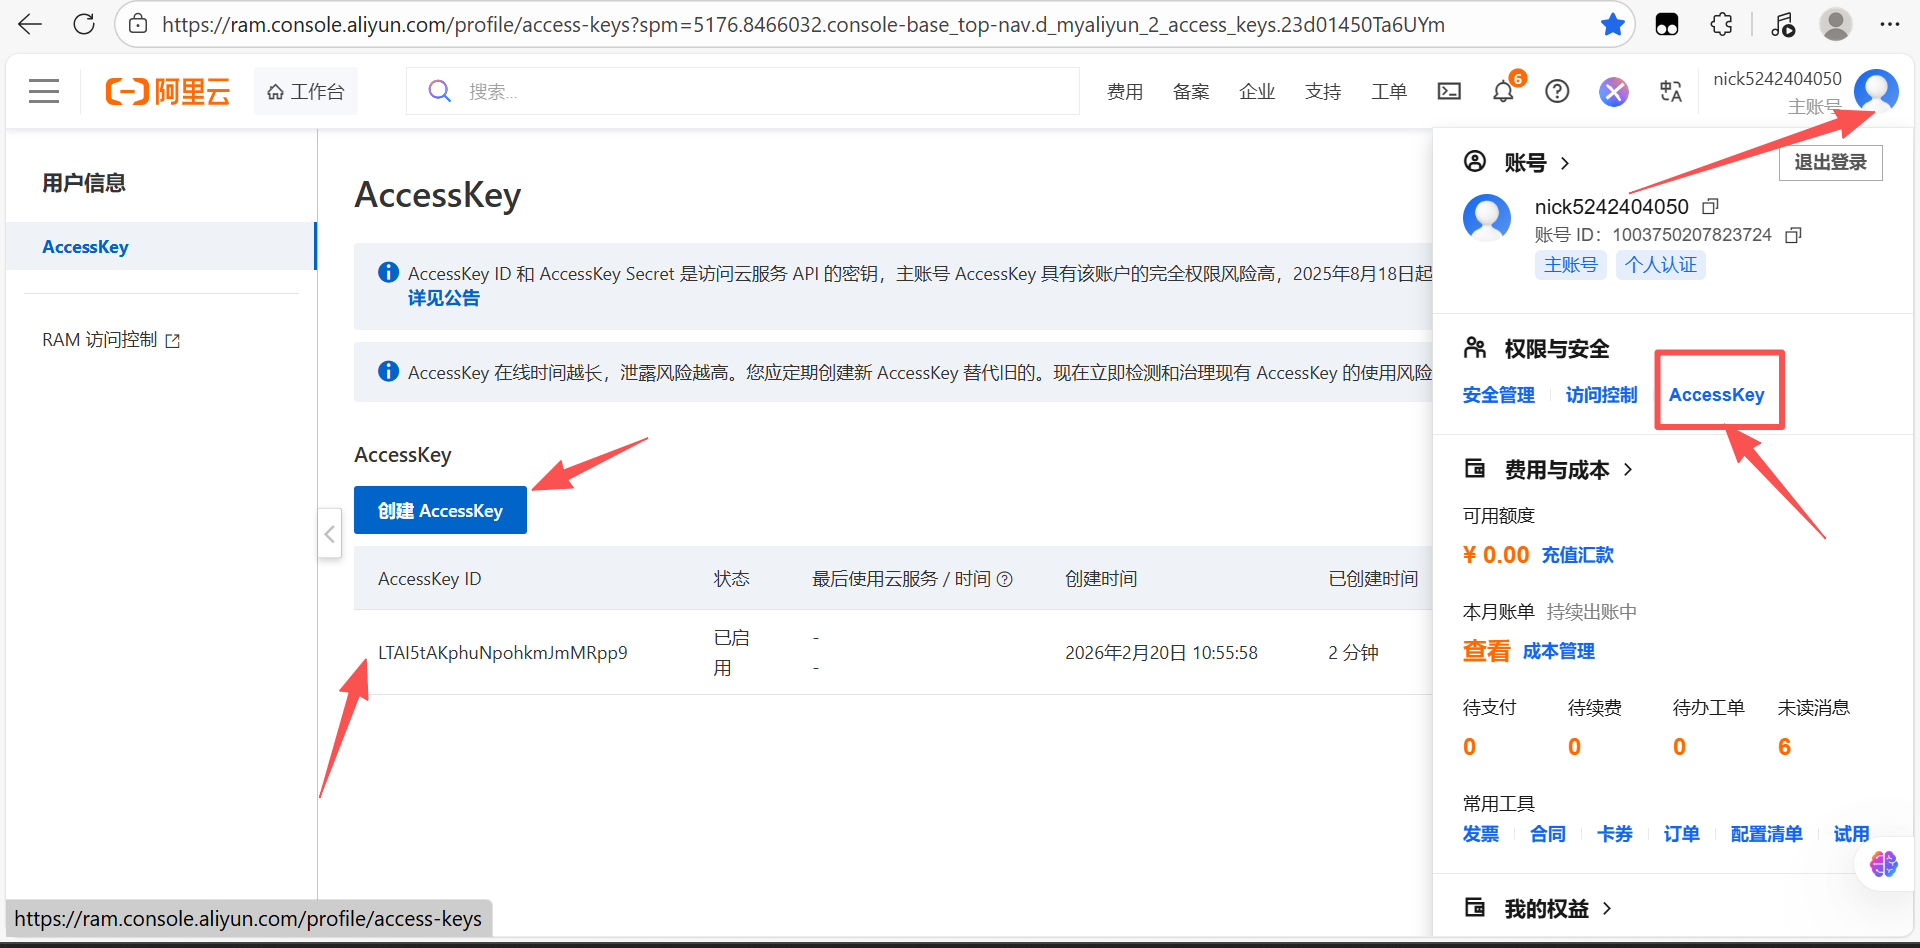This screenshot has width=1920, height=948.
Task: Click the padlock site info icon
Action: (139, 24)
